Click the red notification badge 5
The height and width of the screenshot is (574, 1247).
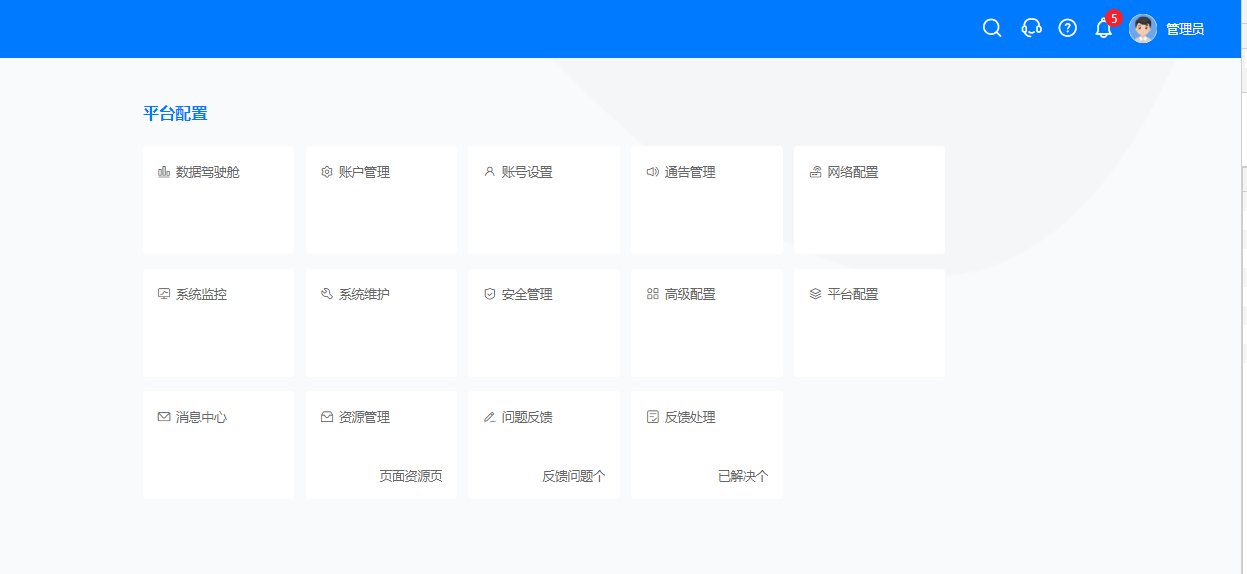(1114, 18)
